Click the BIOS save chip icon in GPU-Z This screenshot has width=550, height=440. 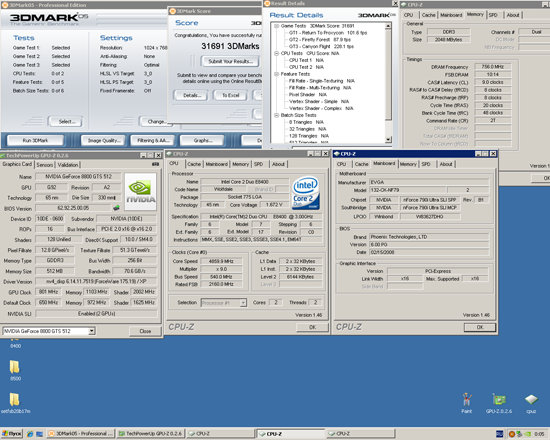coord(116,208)
